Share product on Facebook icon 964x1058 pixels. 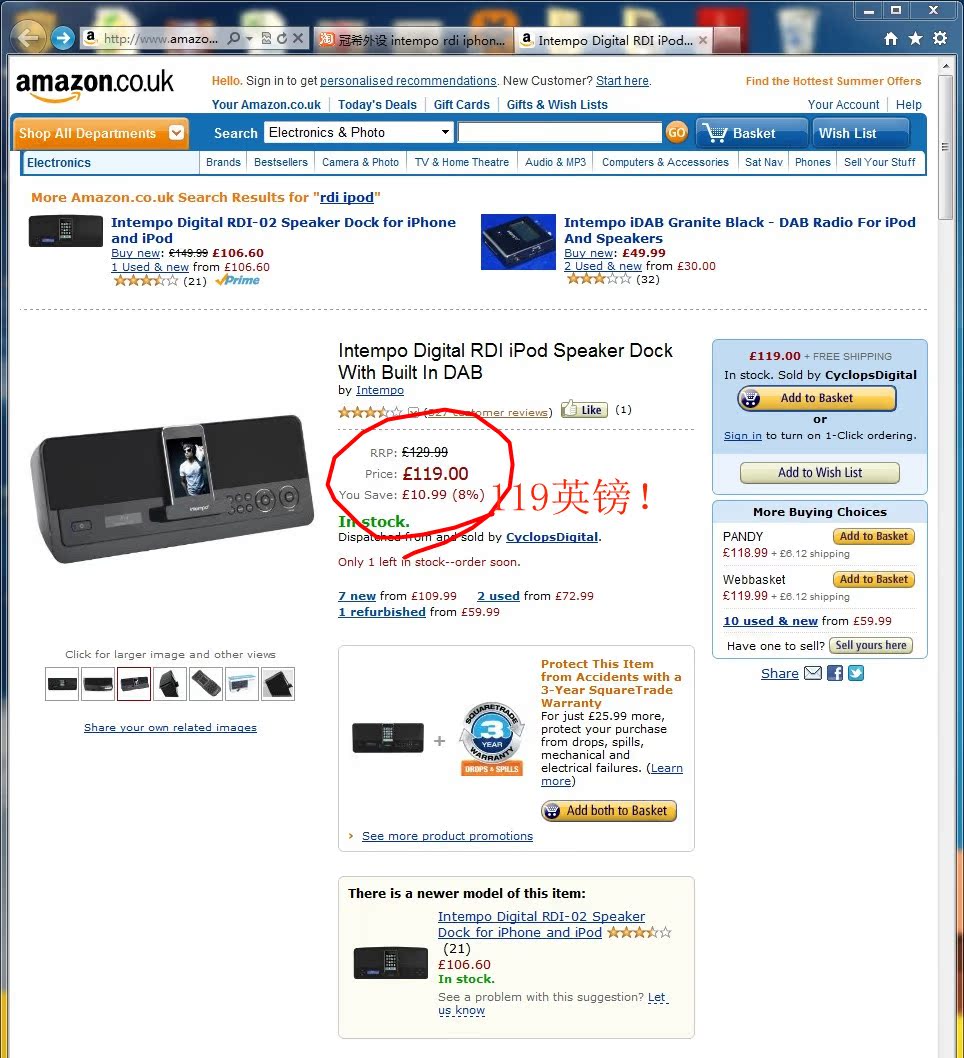click(834, 673)
